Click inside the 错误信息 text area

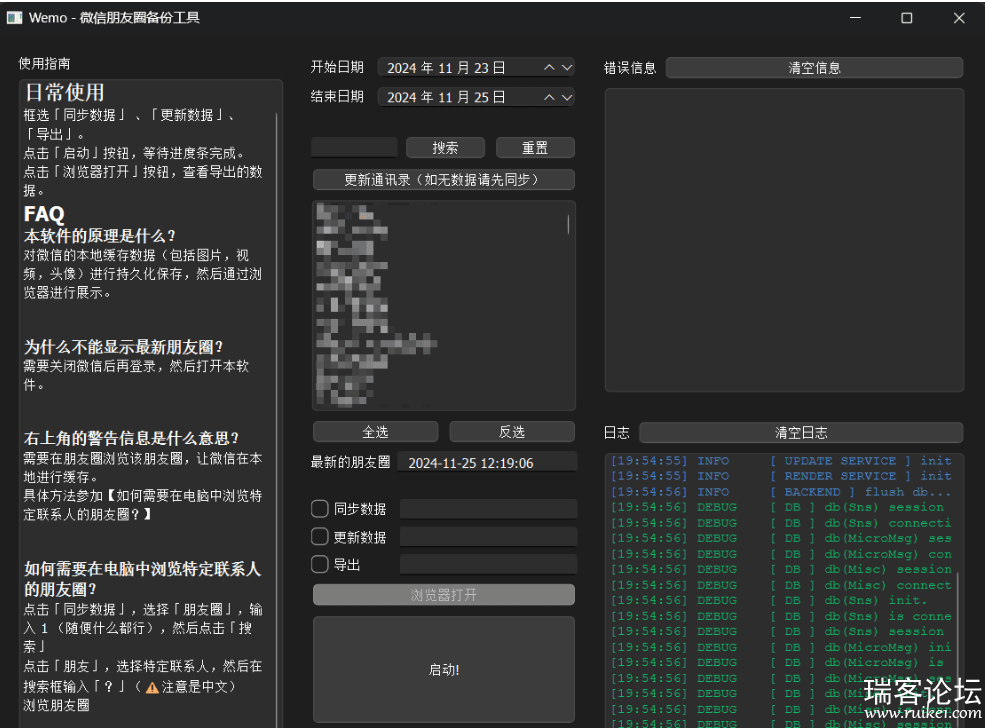pyautogui.click(x=784, y=240)
